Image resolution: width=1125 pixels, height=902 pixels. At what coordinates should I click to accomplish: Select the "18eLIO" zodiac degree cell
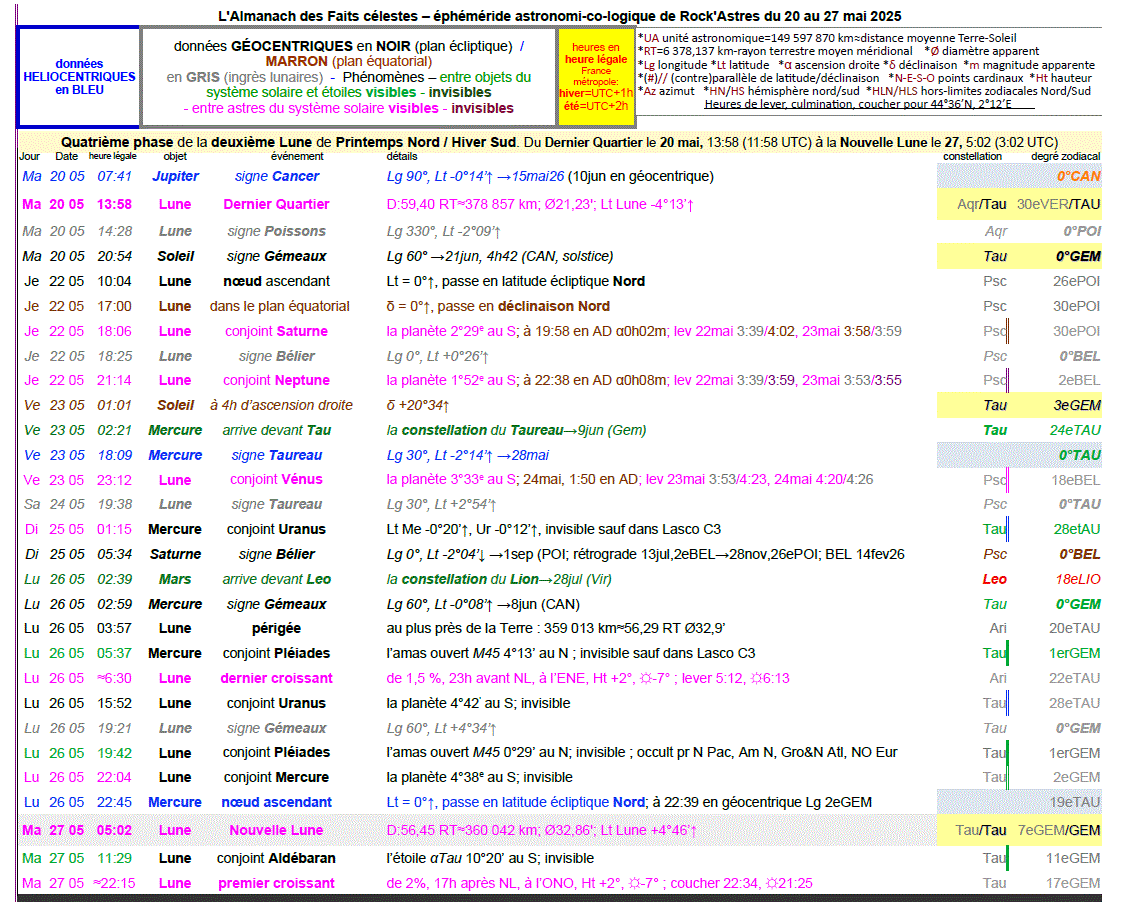[1078, 579]
